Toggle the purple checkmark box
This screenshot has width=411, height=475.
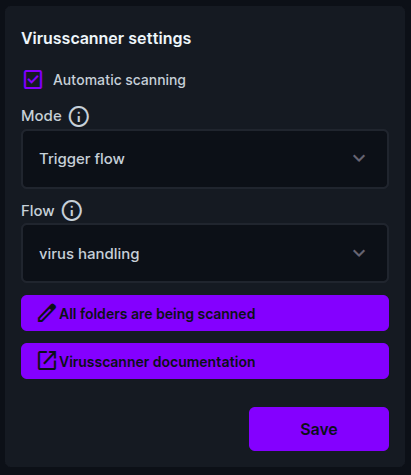coord(33,80)
